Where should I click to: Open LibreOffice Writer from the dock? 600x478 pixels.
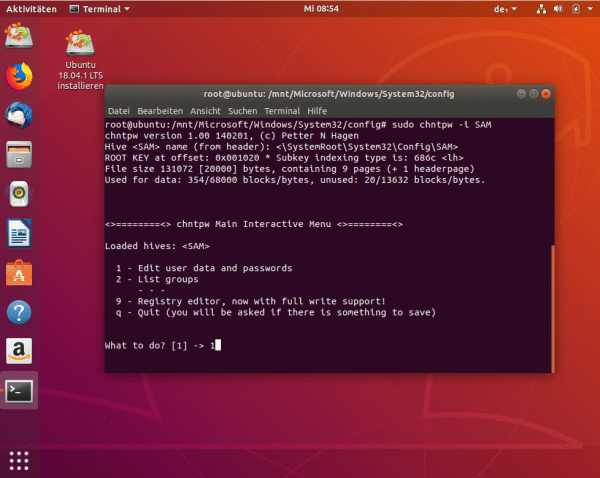pos(19,234)
